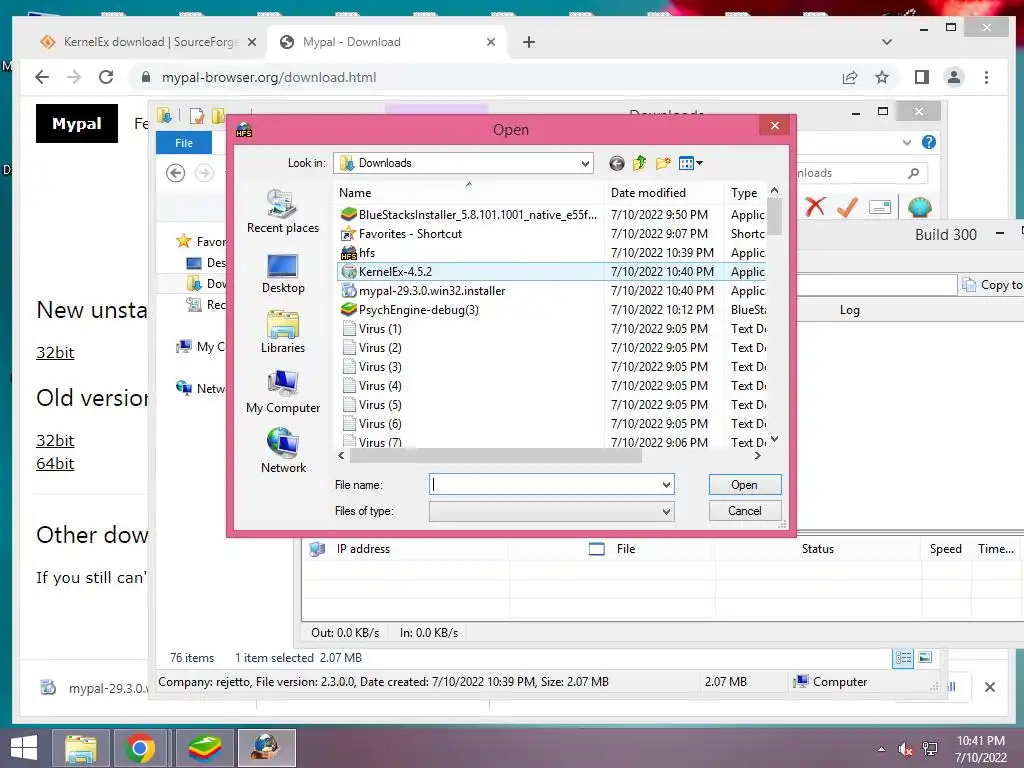Go back to last folder in Open dialog
The width and height of the screenshot is (1024, 768).
click(616, 163)
